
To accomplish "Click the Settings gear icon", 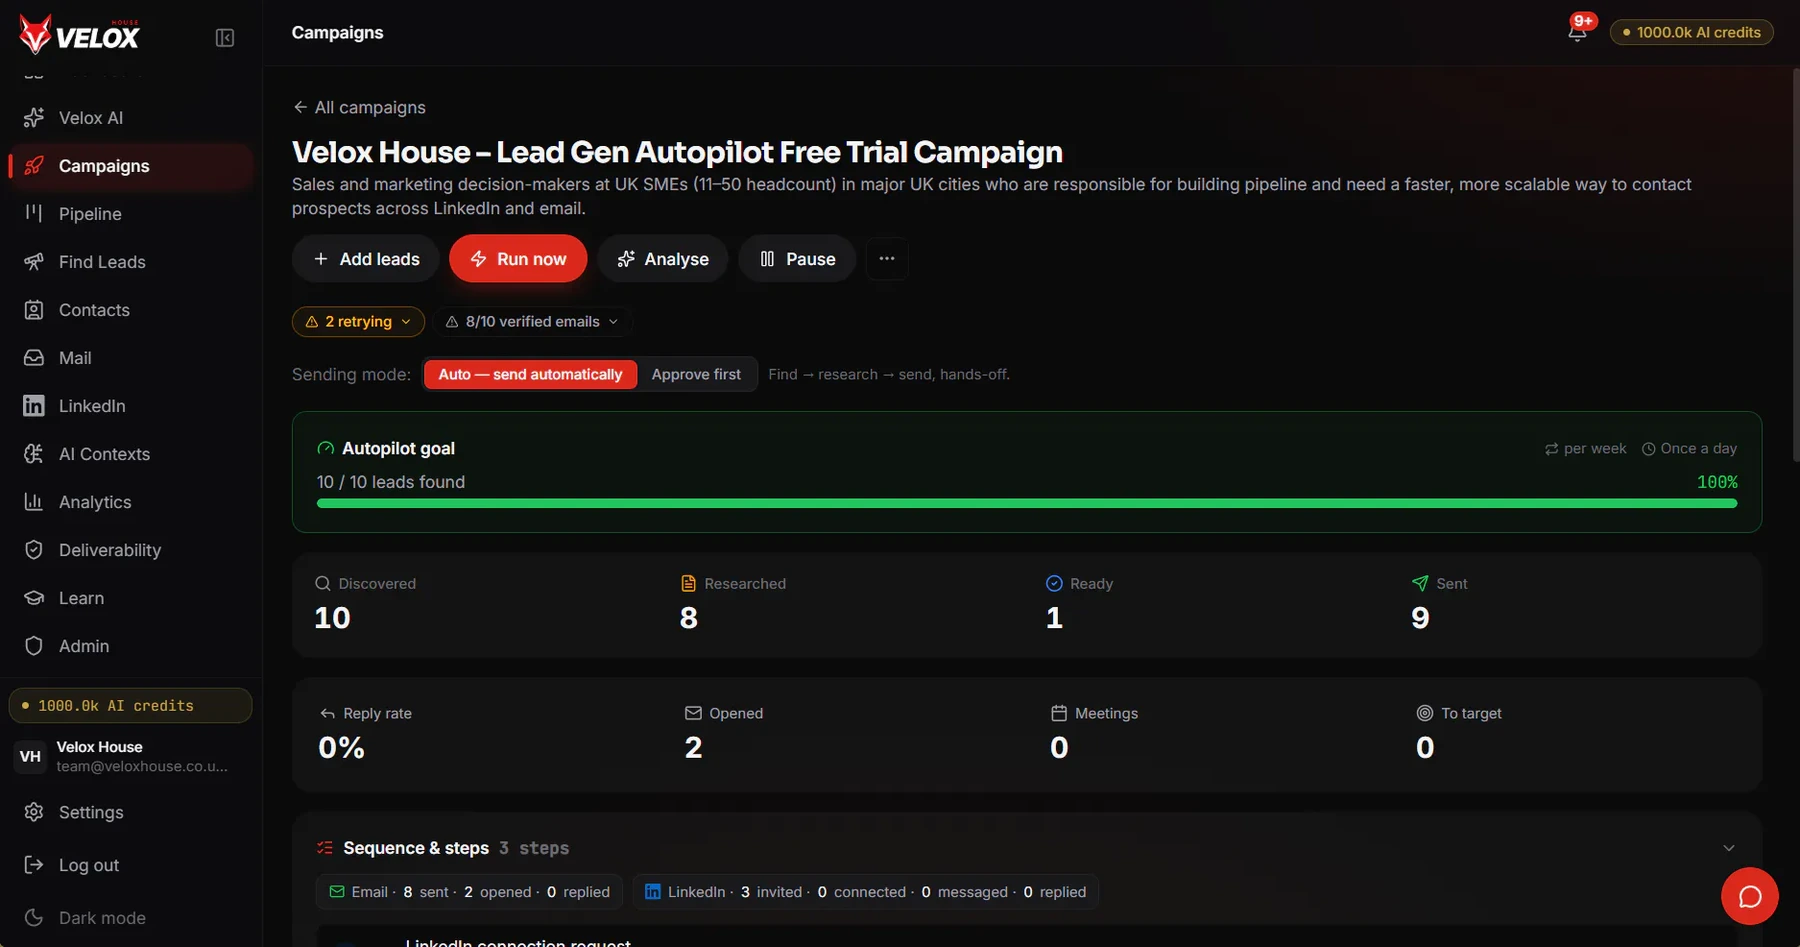I will point(34,812).
